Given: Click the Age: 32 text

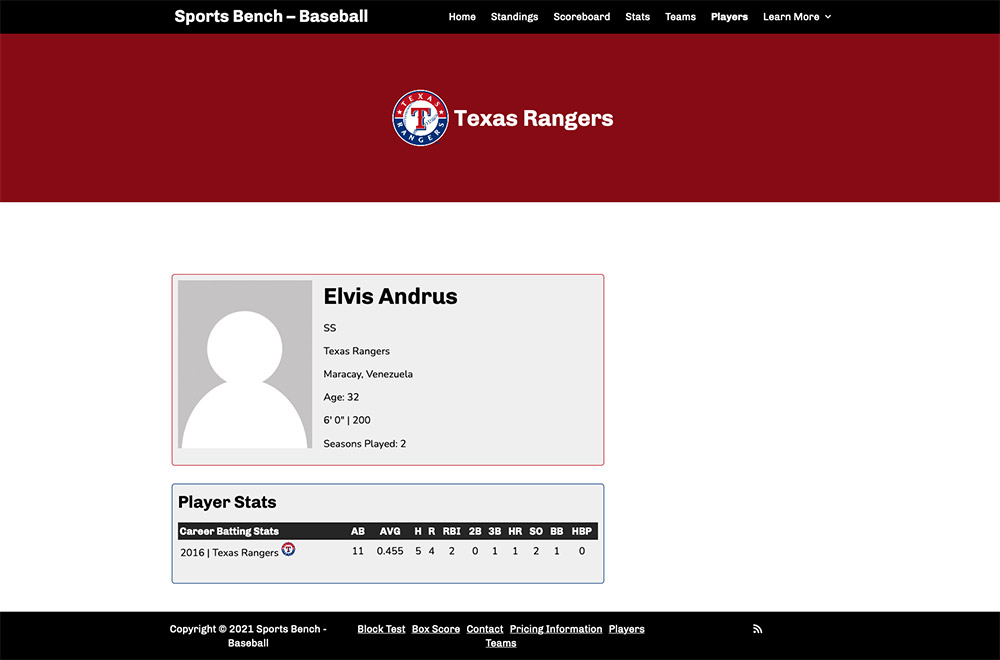Looking at the screenshot, I should [x=341, y=397].
